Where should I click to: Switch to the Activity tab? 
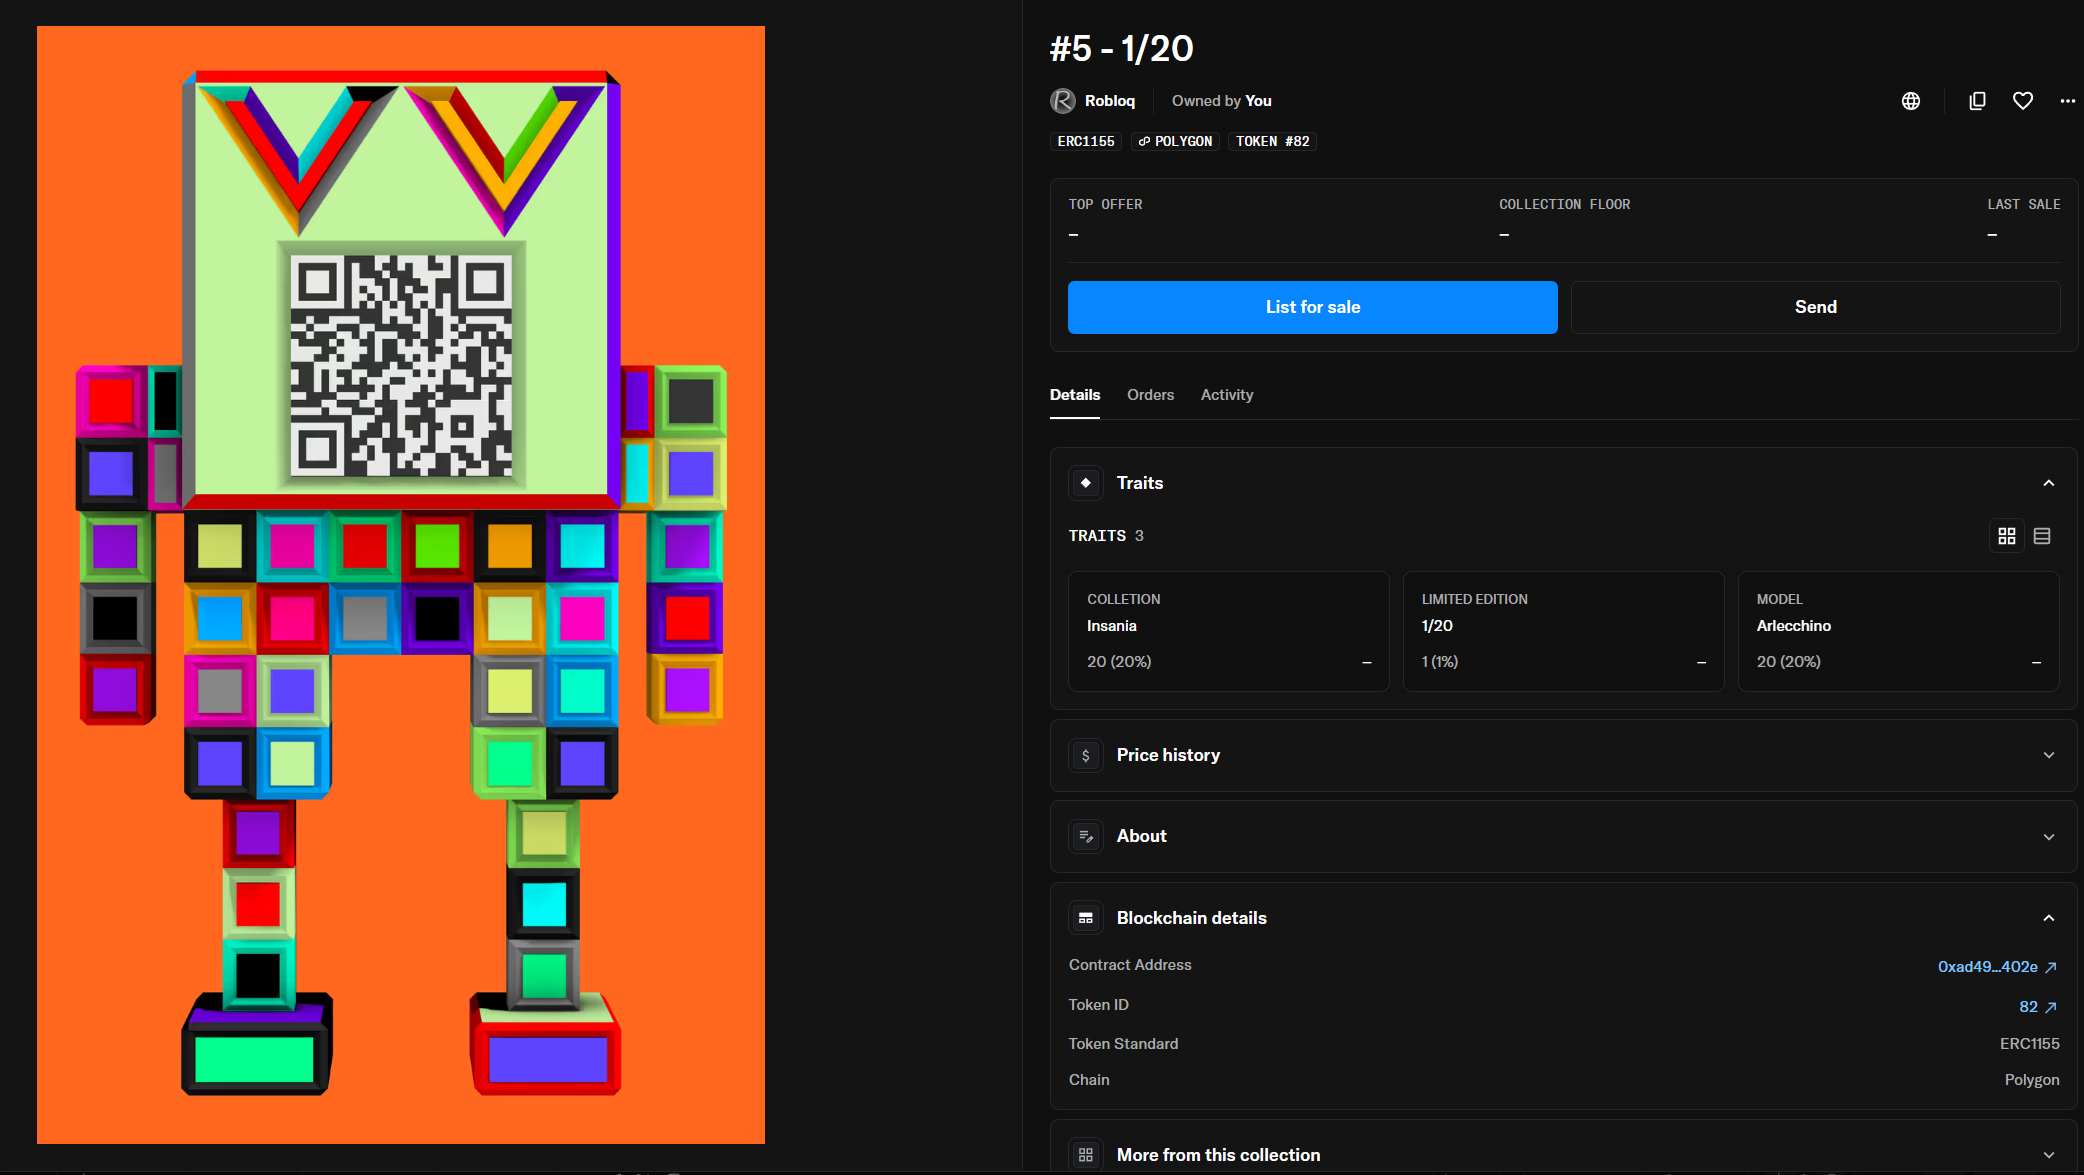click(1226, 395)
